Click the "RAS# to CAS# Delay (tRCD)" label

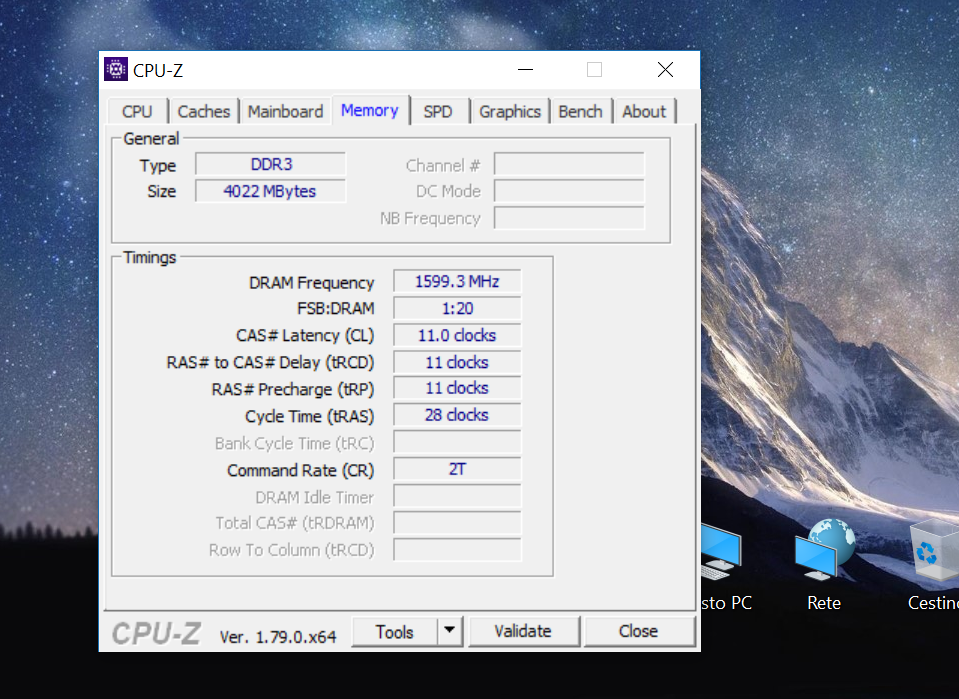pyautogui.click(x=270, y=363)
